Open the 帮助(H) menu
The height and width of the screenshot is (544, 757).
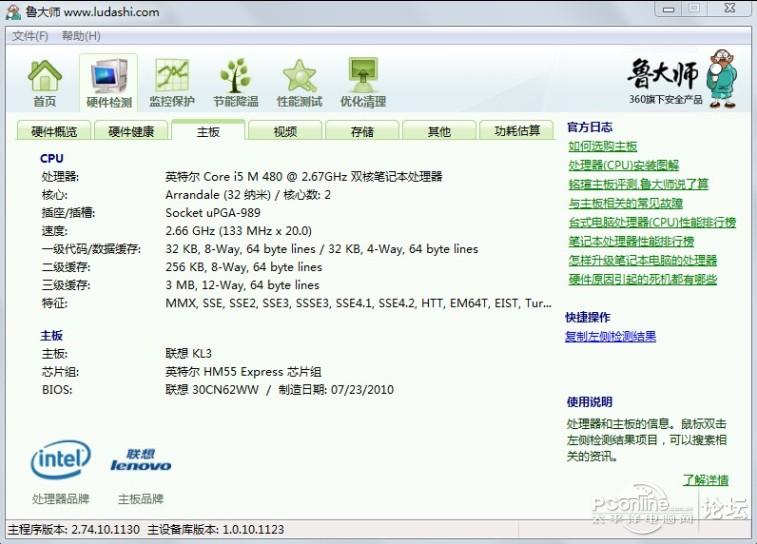81,36
